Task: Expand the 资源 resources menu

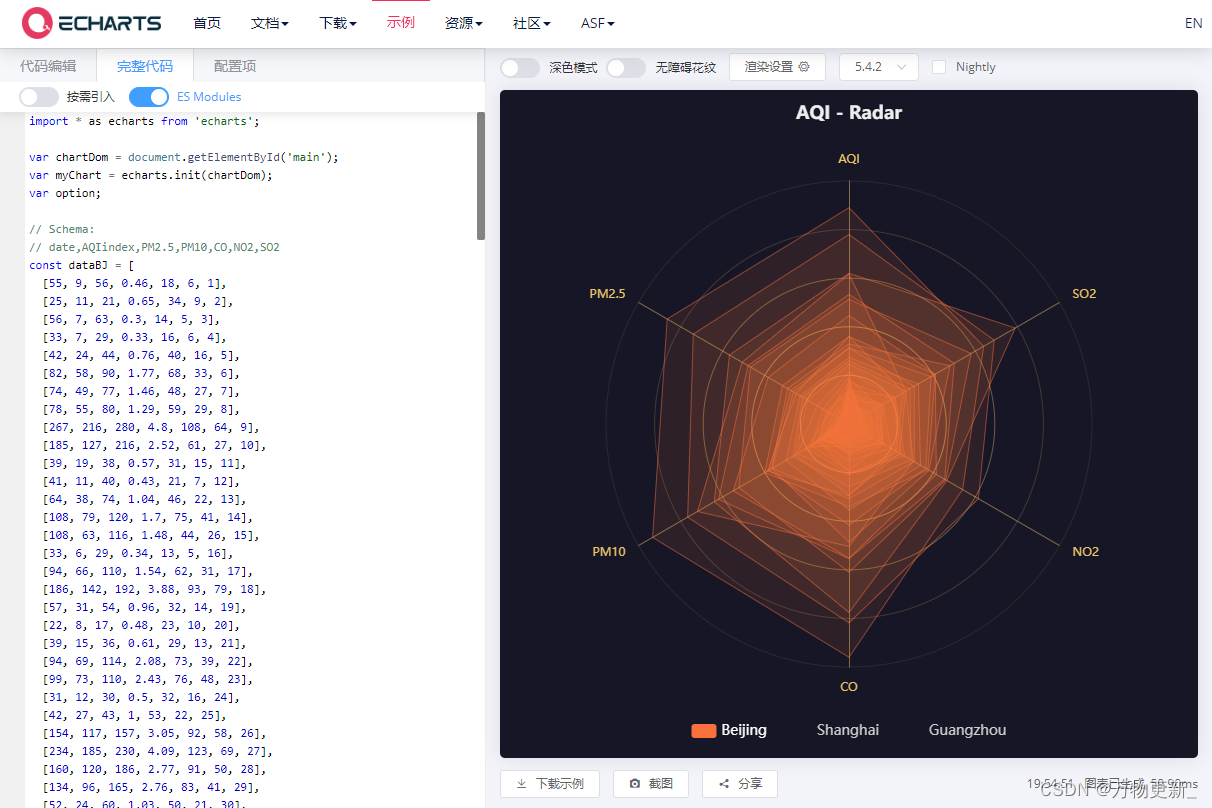Action: click(x=463, y=22)
